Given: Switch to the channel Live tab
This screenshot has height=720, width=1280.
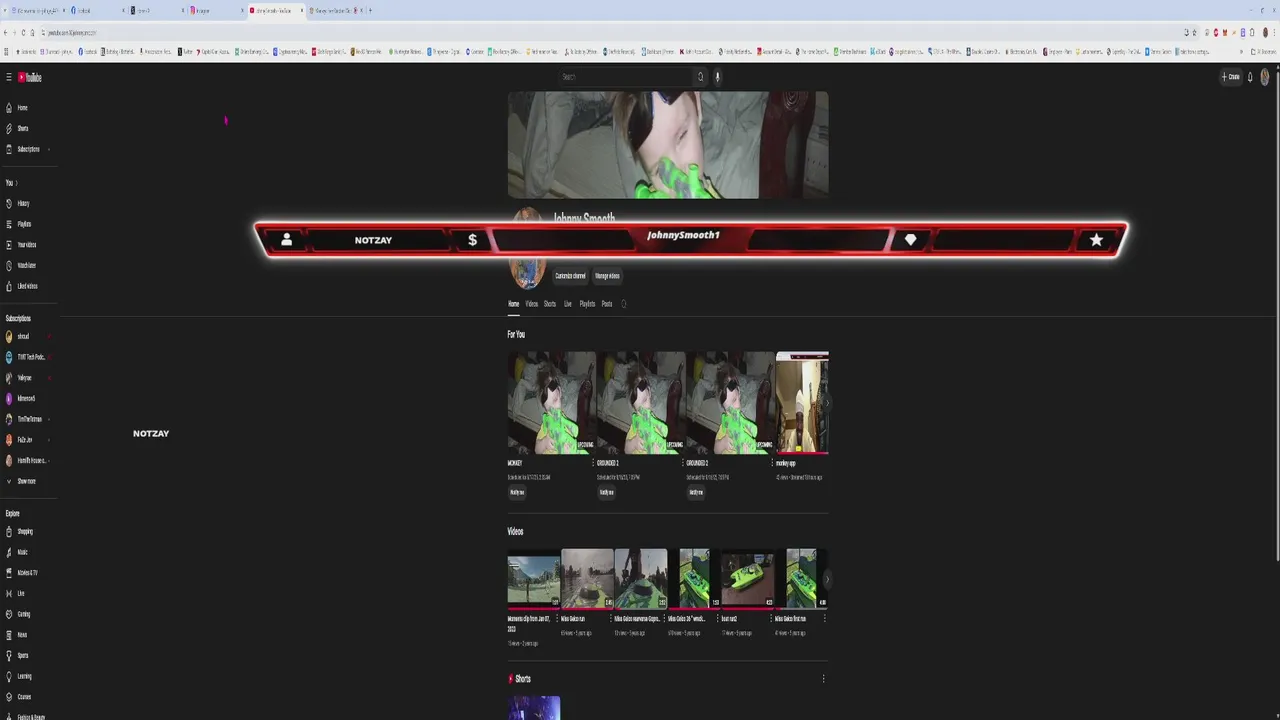Looking at the screenshot, I should 568,304.
